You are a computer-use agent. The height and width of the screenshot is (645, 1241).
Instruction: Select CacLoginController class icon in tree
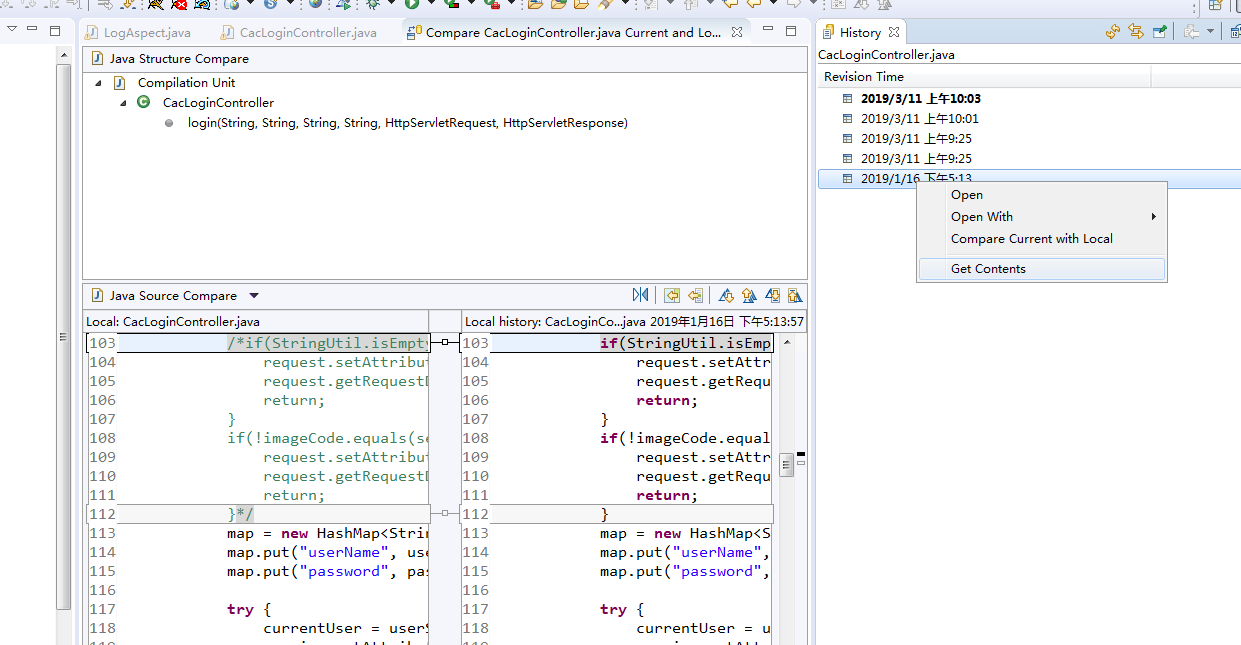[144, 102]
